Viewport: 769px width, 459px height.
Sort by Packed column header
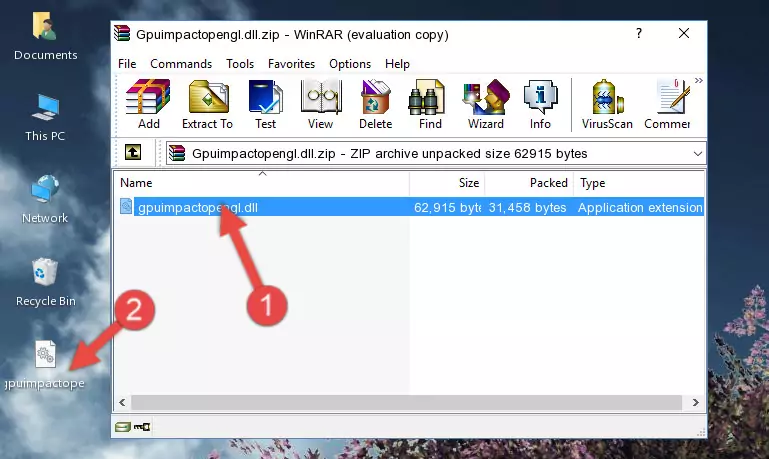[529, 183]
